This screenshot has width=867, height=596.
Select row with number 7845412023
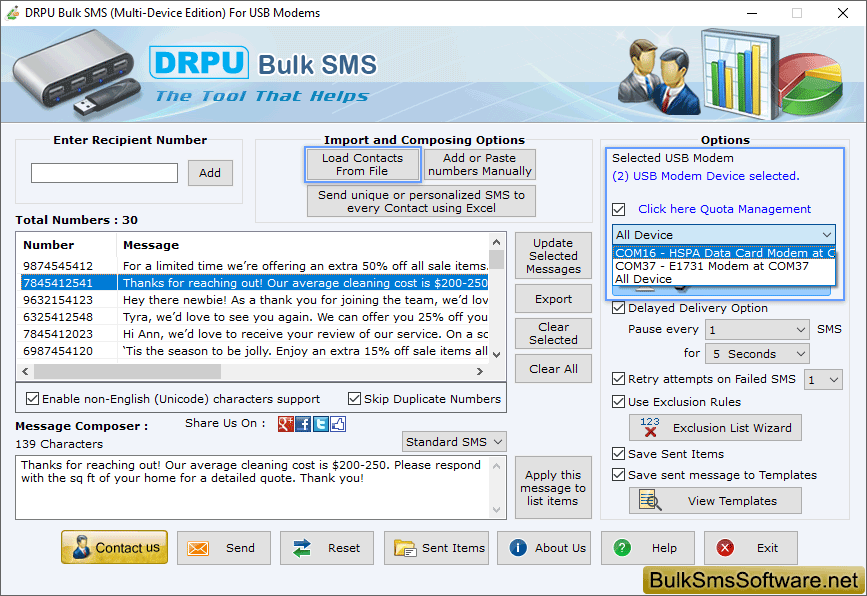click(255, 334)
